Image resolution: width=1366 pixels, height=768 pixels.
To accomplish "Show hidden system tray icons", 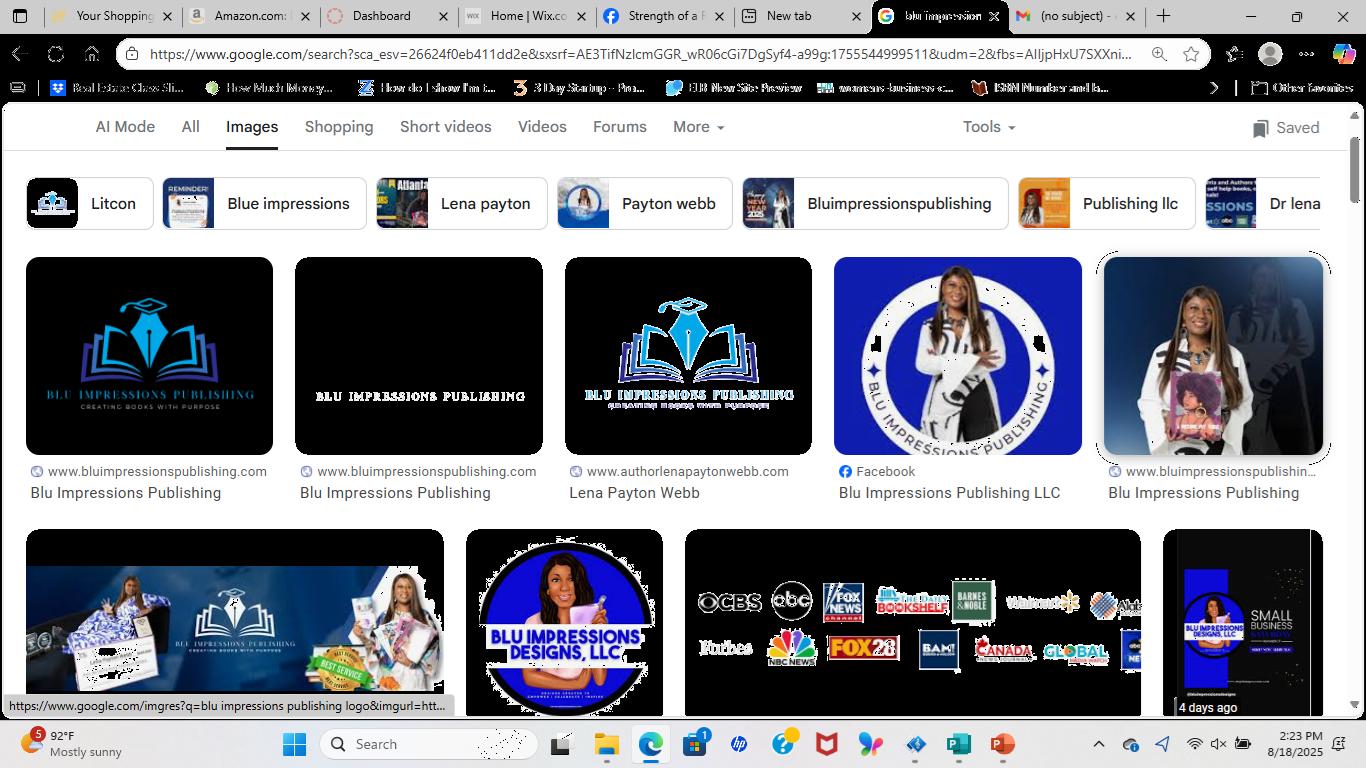I will click(1098, 744).
